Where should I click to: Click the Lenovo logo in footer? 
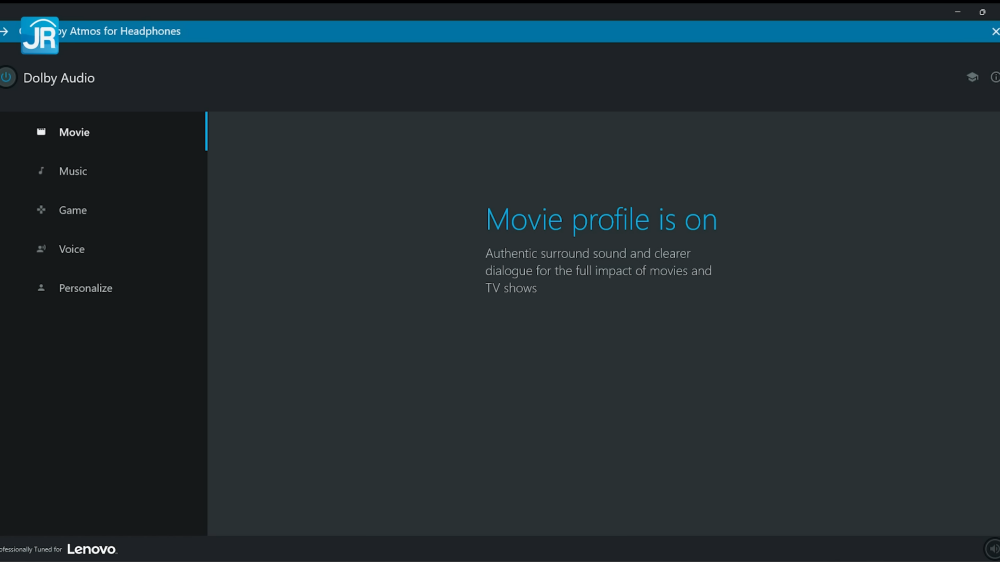(x=92, y=549)
